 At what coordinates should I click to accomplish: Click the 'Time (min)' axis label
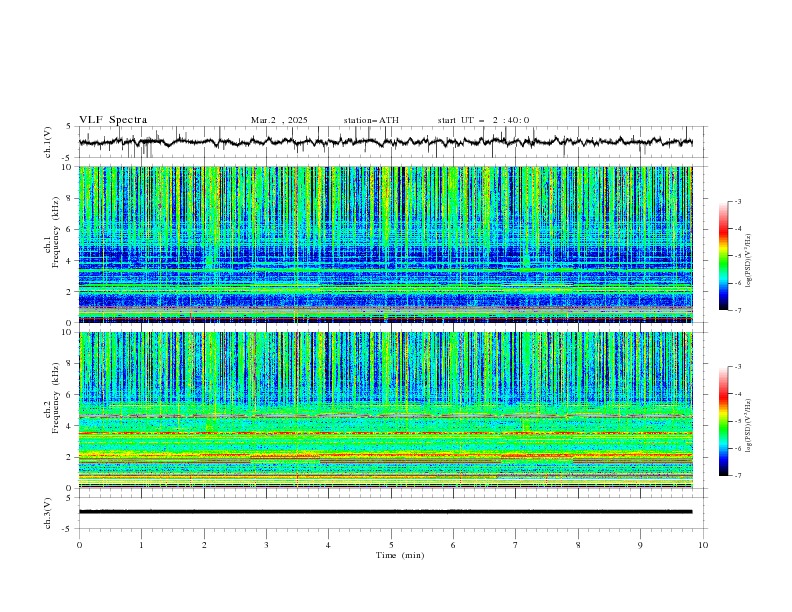(x=400, y=555)
